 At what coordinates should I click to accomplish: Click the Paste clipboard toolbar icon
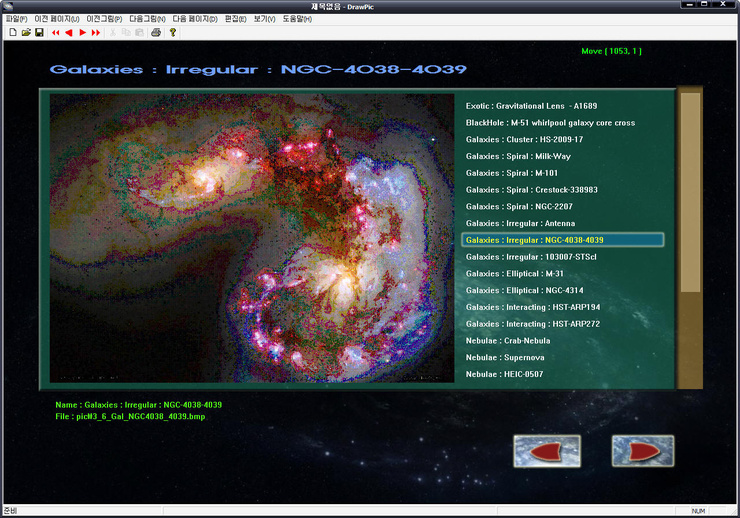click(x=139, y=33)
